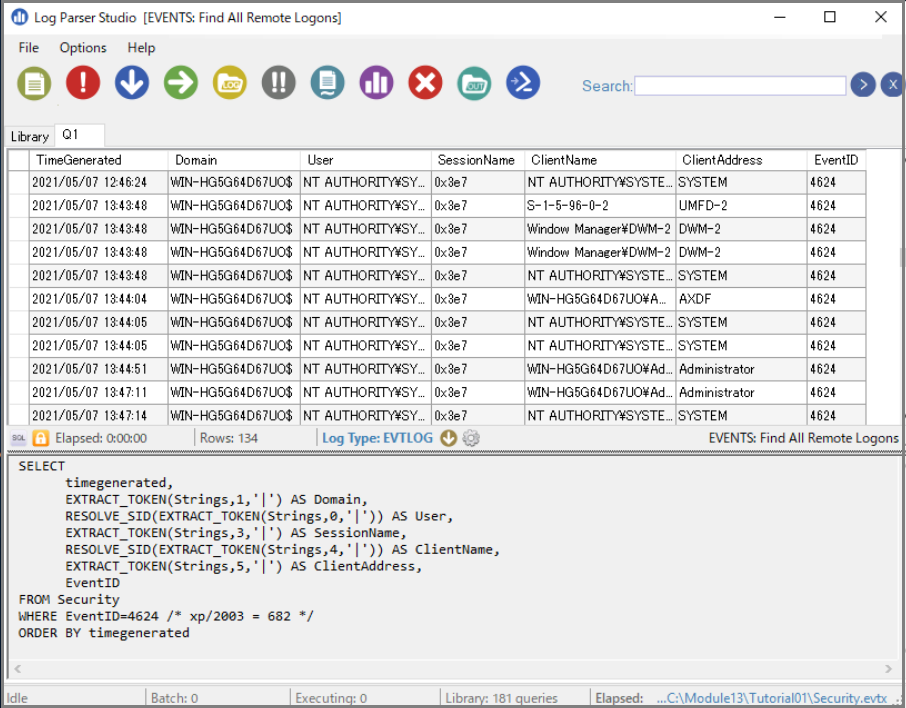Click the query editor's right scroll arrow
Image resolution: width=906 pixels, height=708 pixels.
888,669
